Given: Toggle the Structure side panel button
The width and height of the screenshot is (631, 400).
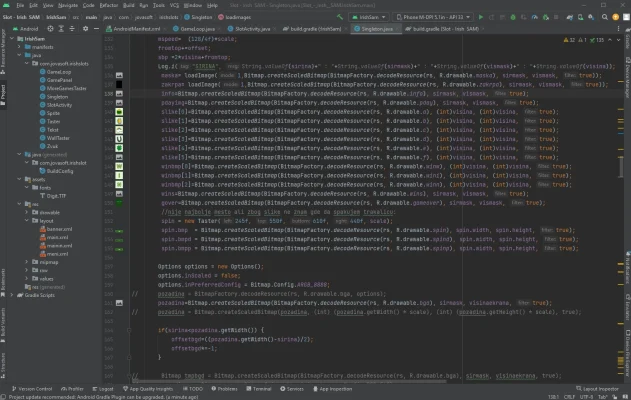Looking at the screenshot, I should coord(3,365).
